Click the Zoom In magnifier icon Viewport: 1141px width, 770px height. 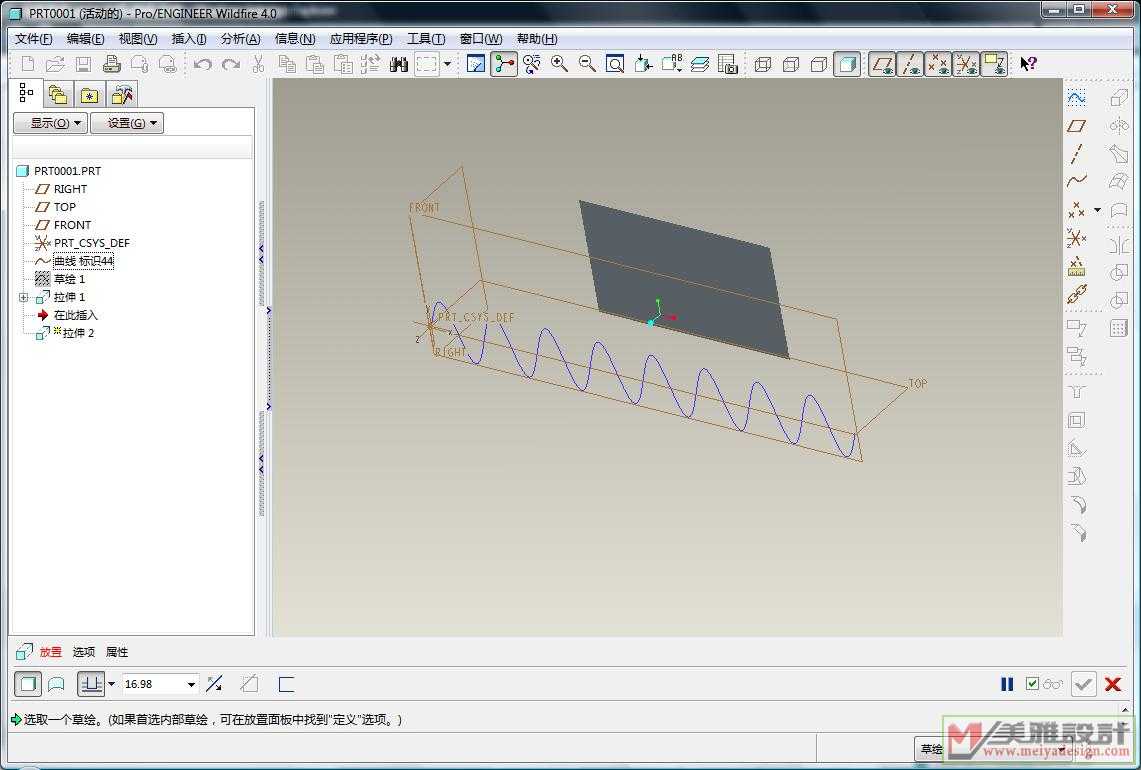click(x=560, y=64)
